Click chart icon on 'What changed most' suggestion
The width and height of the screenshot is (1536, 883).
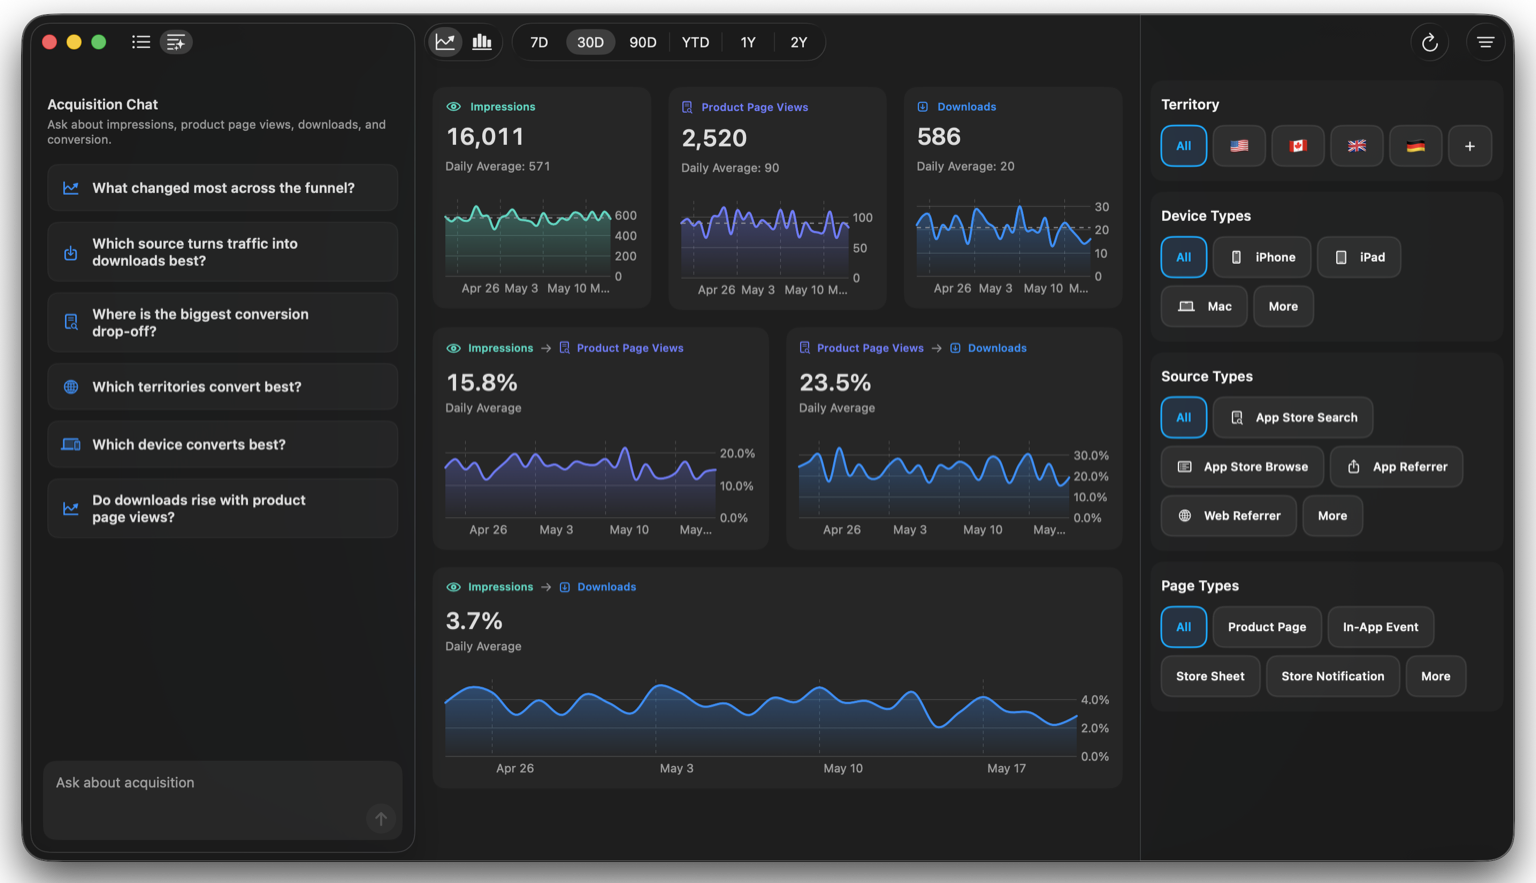[71, 188]
